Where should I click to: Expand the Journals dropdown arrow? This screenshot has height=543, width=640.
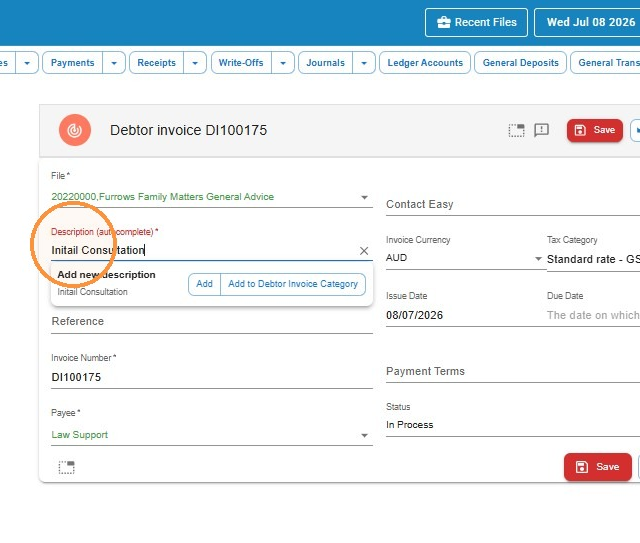(x=364, y=63)
